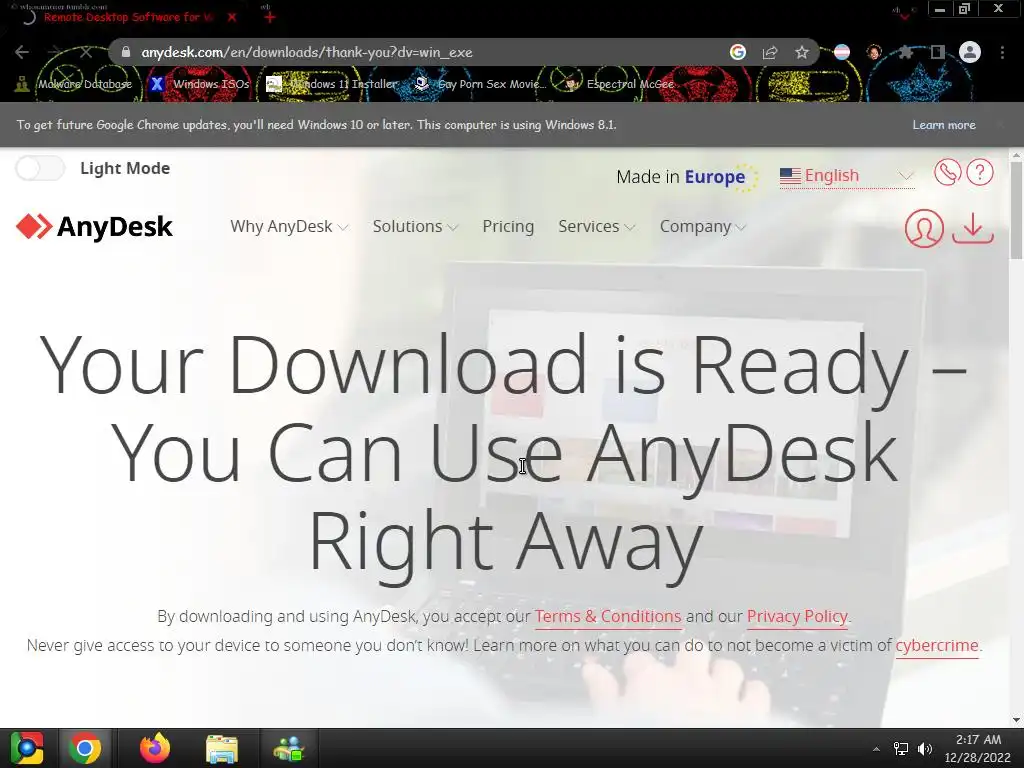The image size is (1024, 768).
Task: Expand the Why AnyDesk menu
Action: click(x=289, y=227)
